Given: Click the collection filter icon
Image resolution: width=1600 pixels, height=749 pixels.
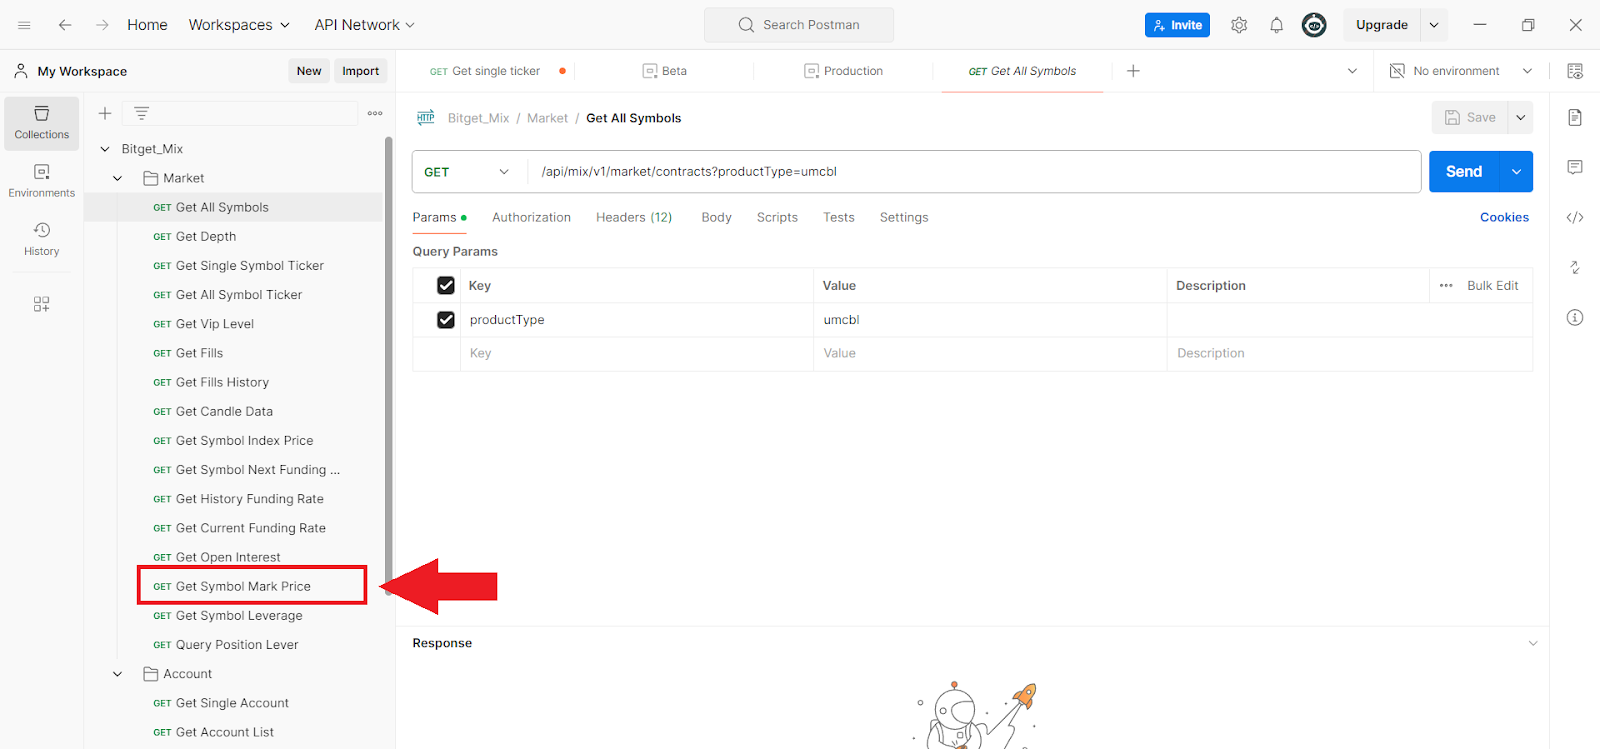Looking at the screenshot, I should [142, 113].
